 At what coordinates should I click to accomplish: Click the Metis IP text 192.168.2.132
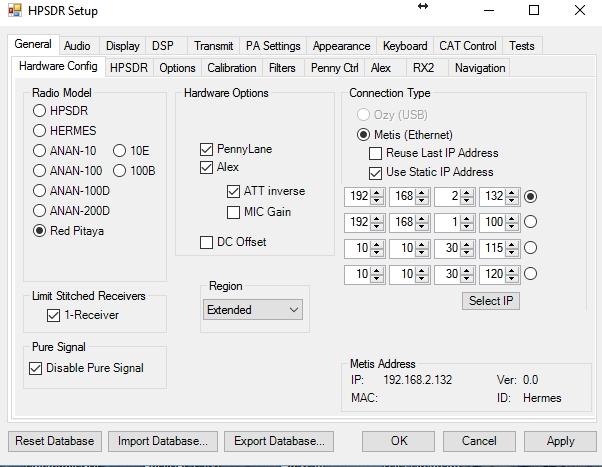[417, 380]
